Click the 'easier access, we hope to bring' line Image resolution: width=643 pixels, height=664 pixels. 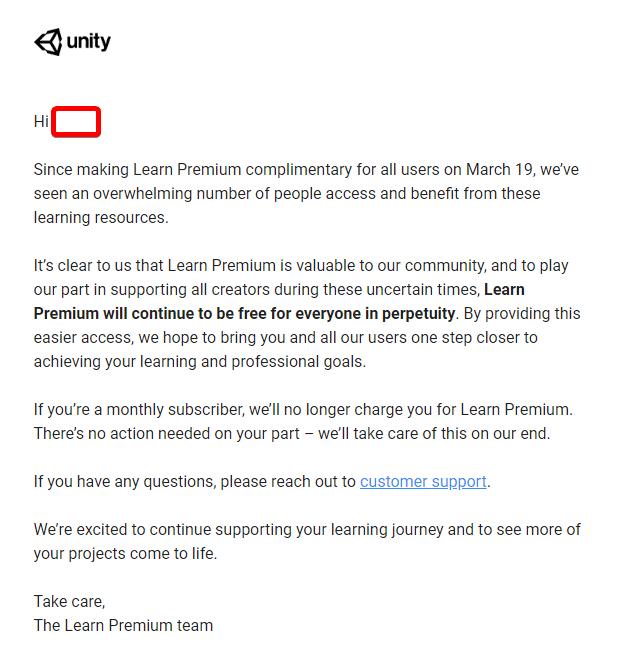point(286,338)
